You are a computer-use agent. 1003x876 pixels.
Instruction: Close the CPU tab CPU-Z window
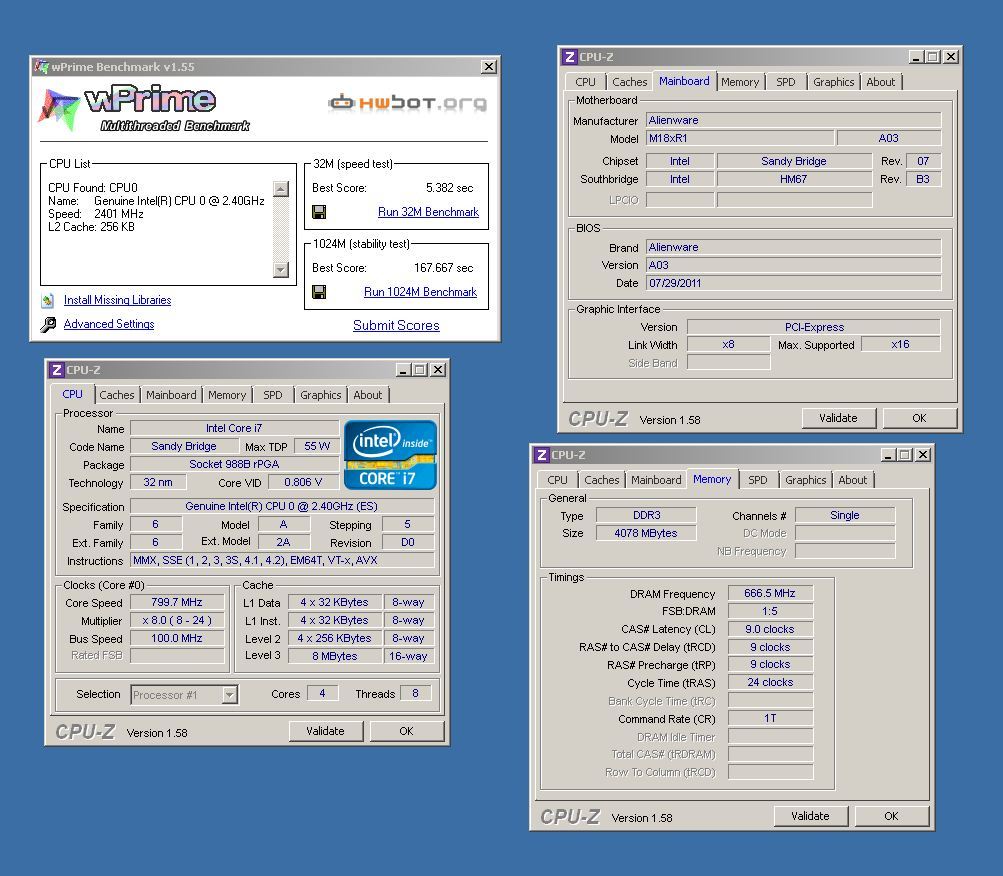[x=438, y=370]
